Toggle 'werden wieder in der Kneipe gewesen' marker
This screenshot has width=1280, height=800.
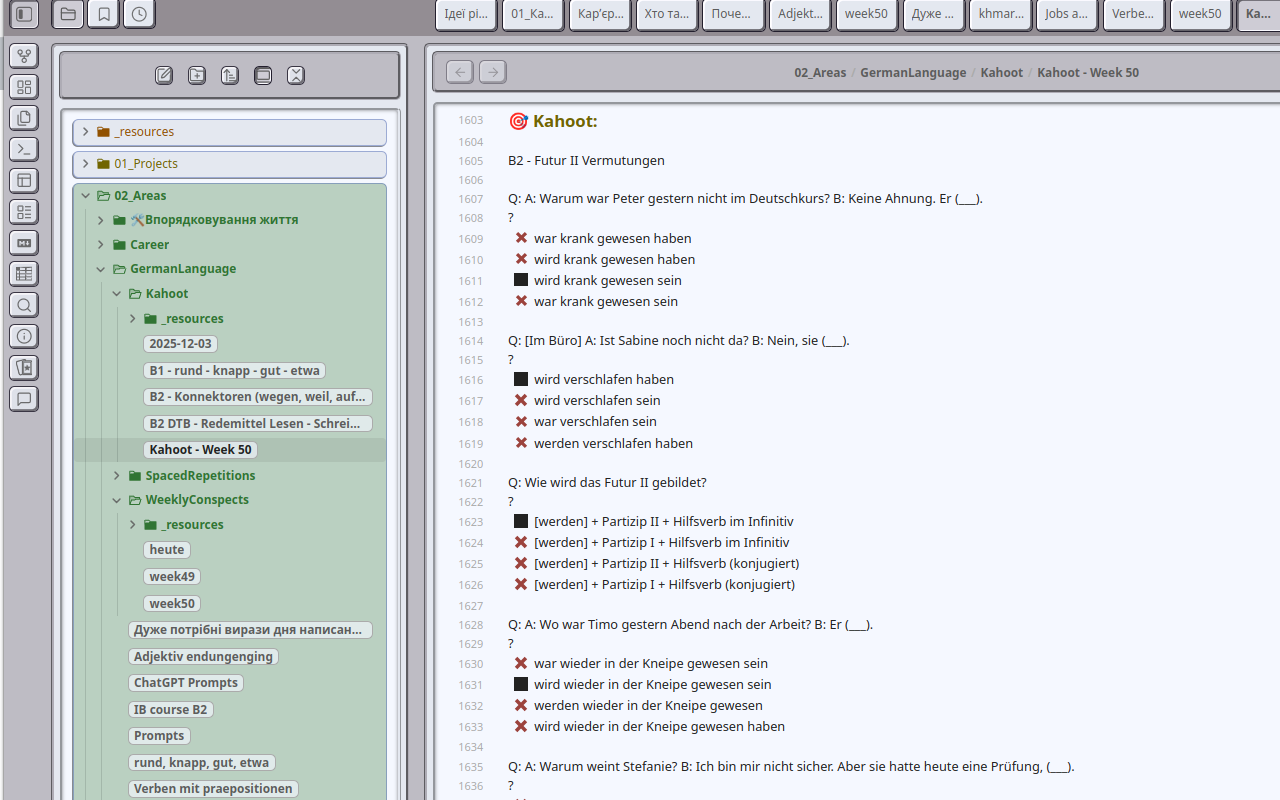(x=521, y=705)
